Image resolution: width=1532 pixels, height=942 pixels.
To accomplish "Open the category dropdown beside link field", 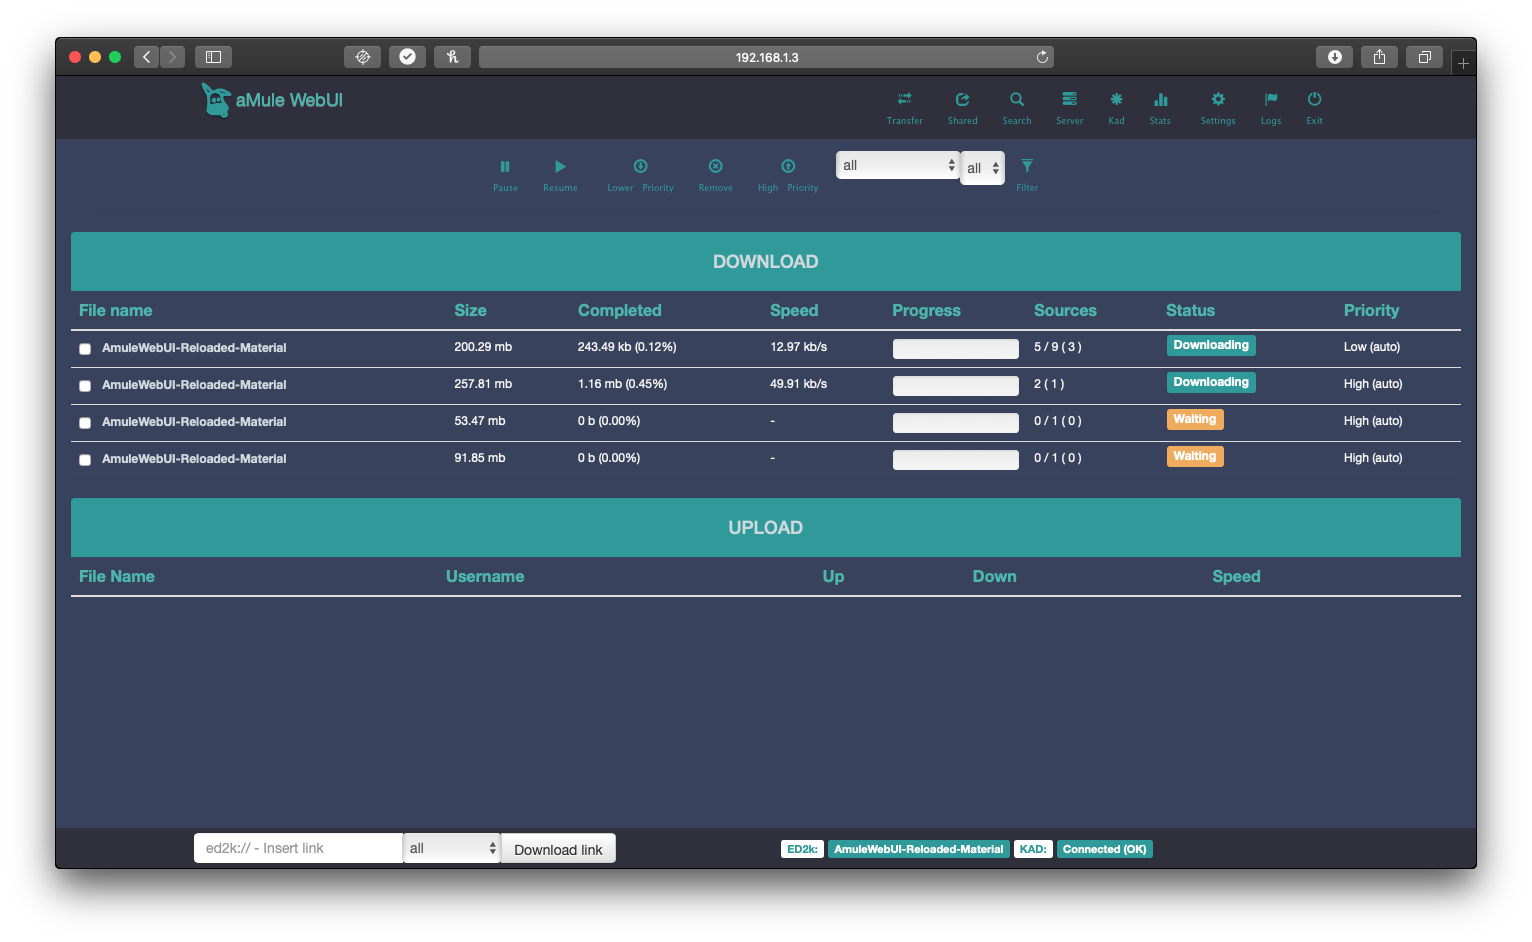I will pos(451,848).
